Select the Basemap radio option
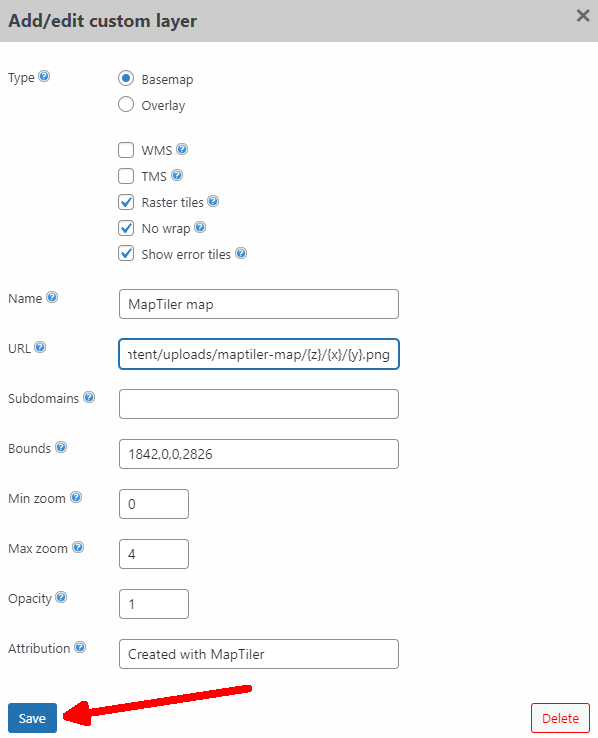The width and height of the screenshot is (598, 738). (126, 78)
